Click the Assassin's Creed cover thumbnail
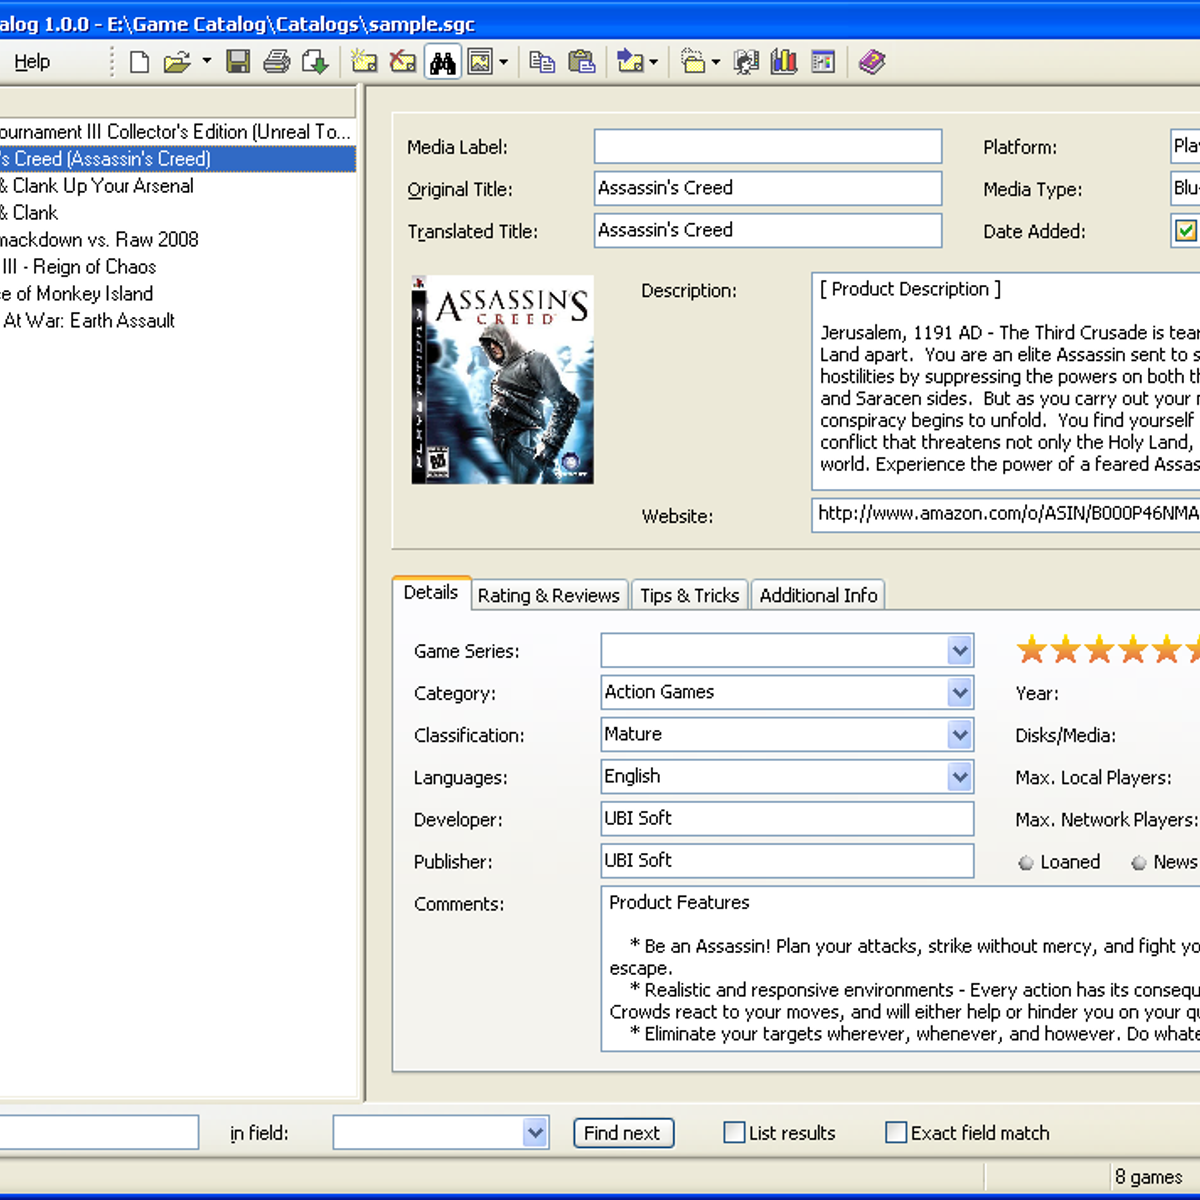The image size is (1200, 1200). point(502,380)
